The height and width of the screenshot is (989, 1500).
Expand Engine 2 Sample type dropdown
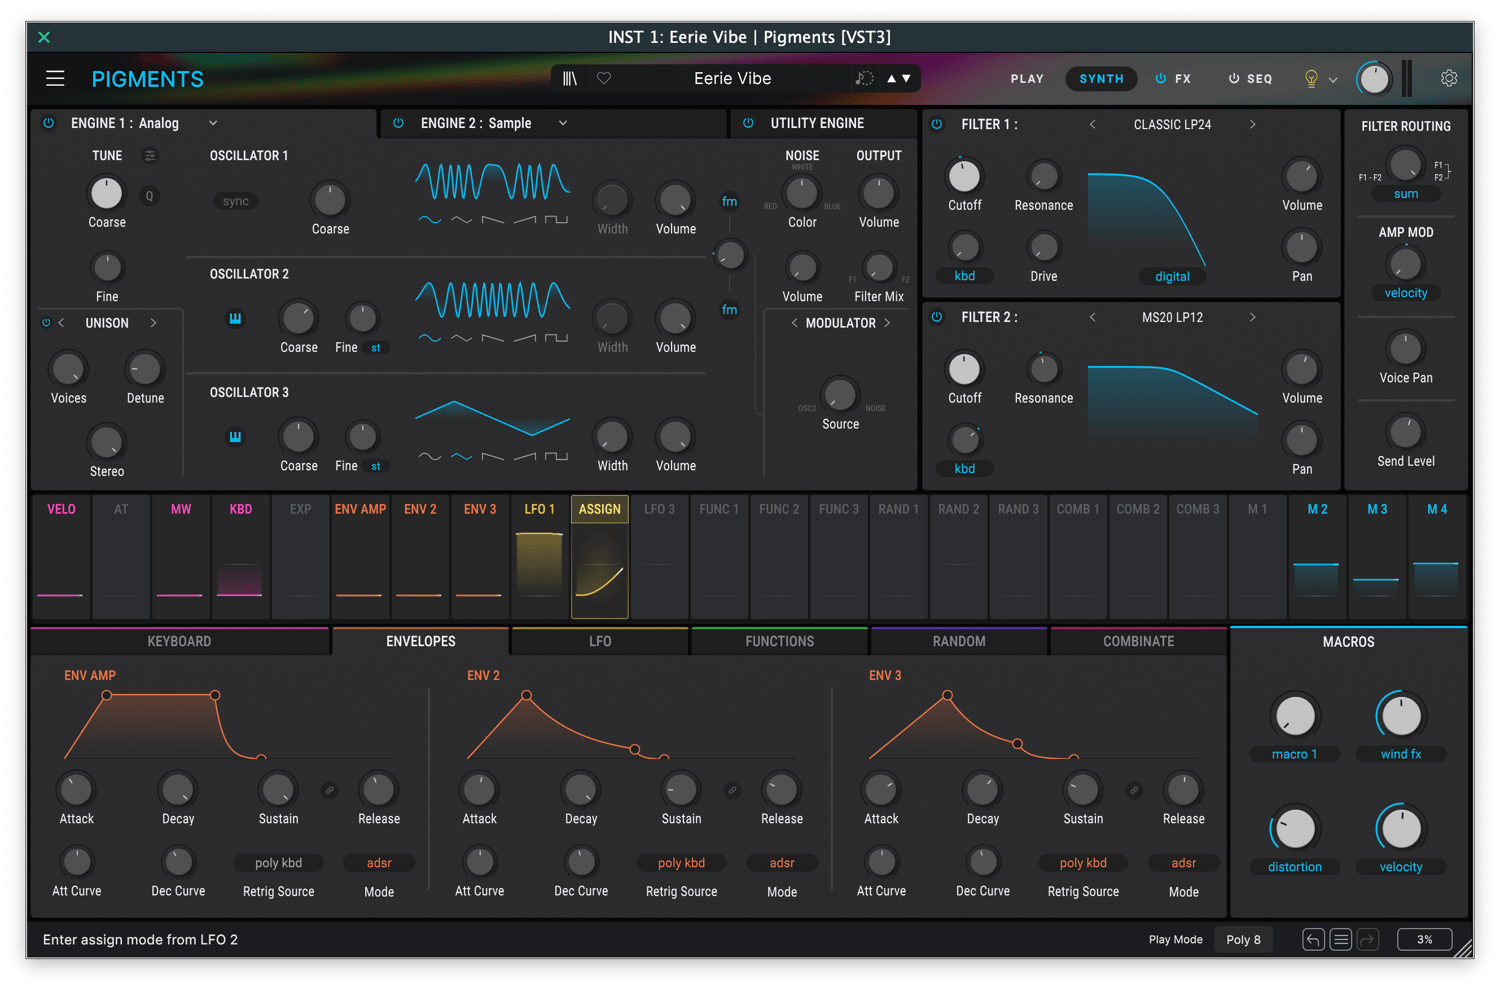click(x=563, y=123)
